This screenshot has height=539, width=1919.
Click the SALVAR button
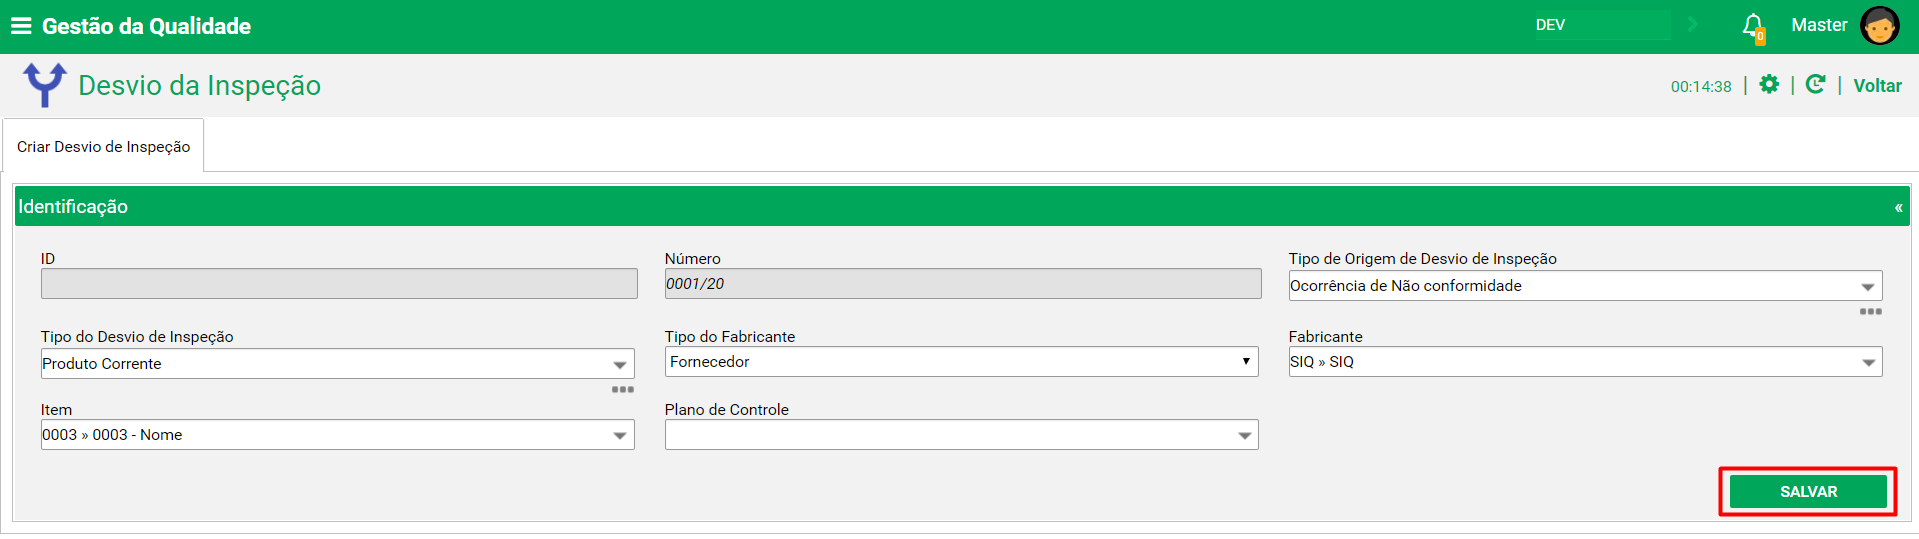point(1808,492)
